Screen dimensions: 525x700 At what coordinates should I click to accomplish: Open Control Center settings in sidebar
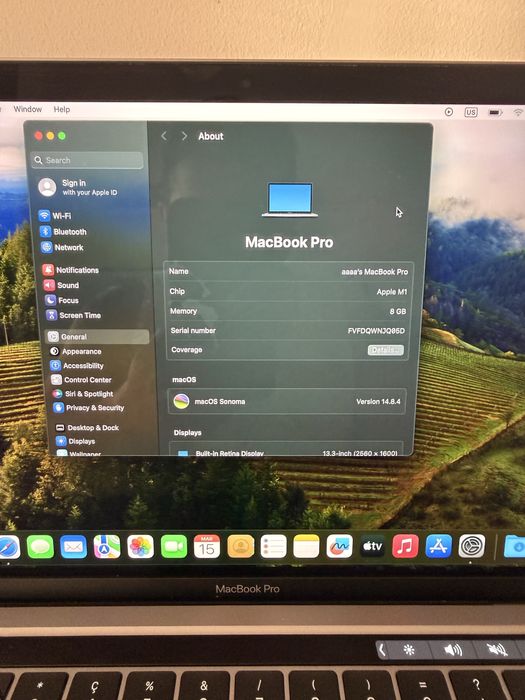81,379
